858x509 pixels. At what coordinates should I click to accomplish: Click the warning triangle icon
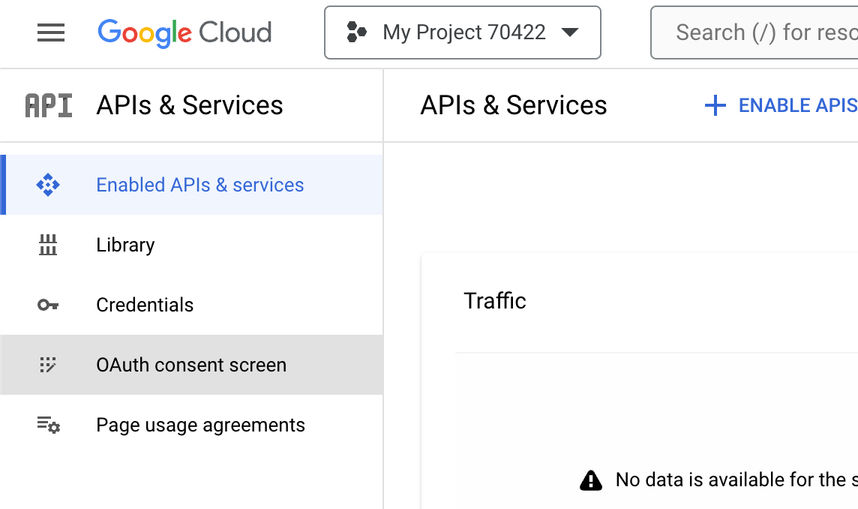click(x=591, y=480)
